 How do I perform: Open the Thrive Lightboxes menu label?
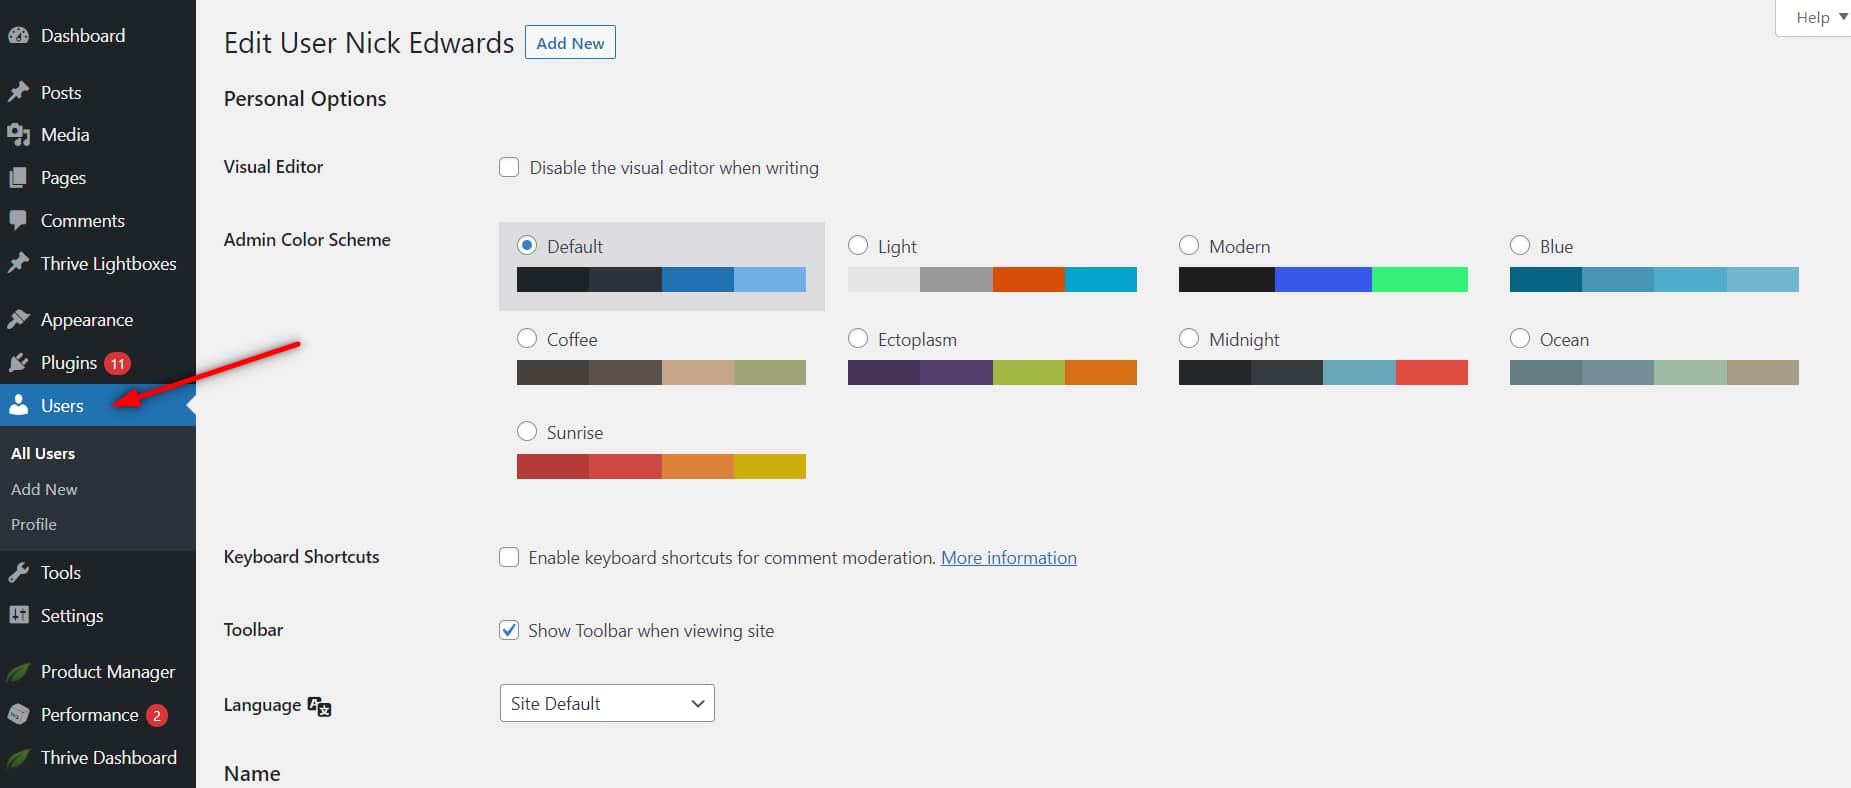click(x=108, y=264)
